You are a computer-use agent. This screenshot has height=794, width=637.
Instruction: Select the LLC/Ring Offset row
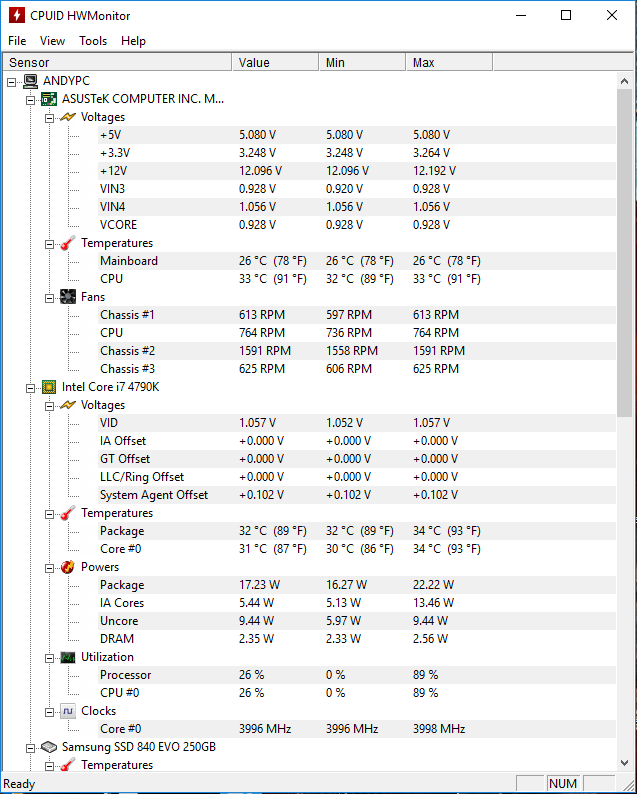tap(357, 477)
